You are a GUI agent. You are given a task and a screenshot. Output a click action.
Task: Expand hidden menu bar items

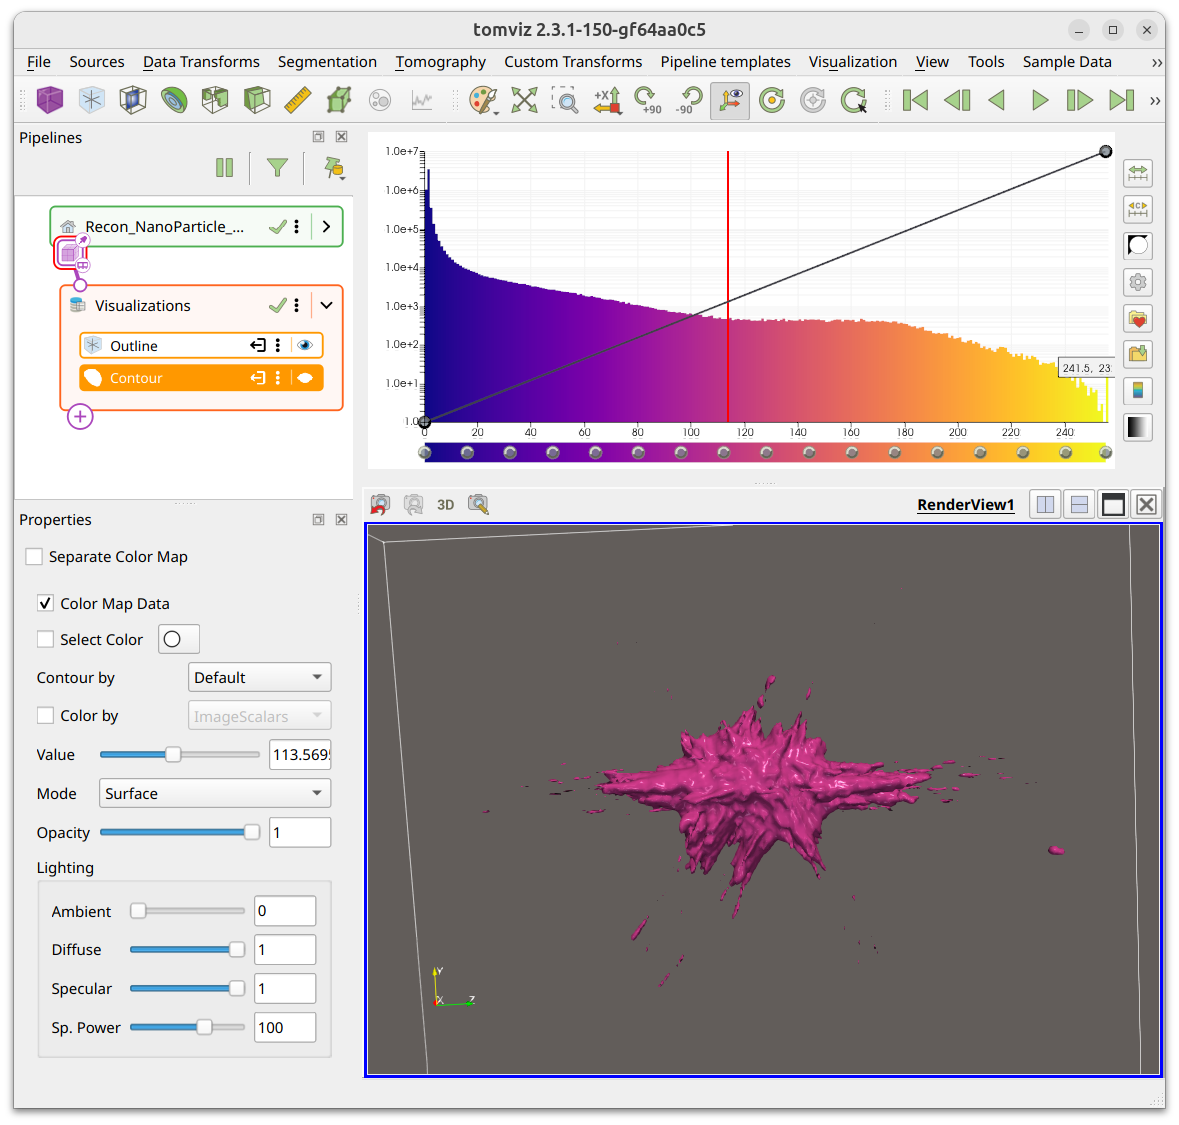click(1156, 62)
